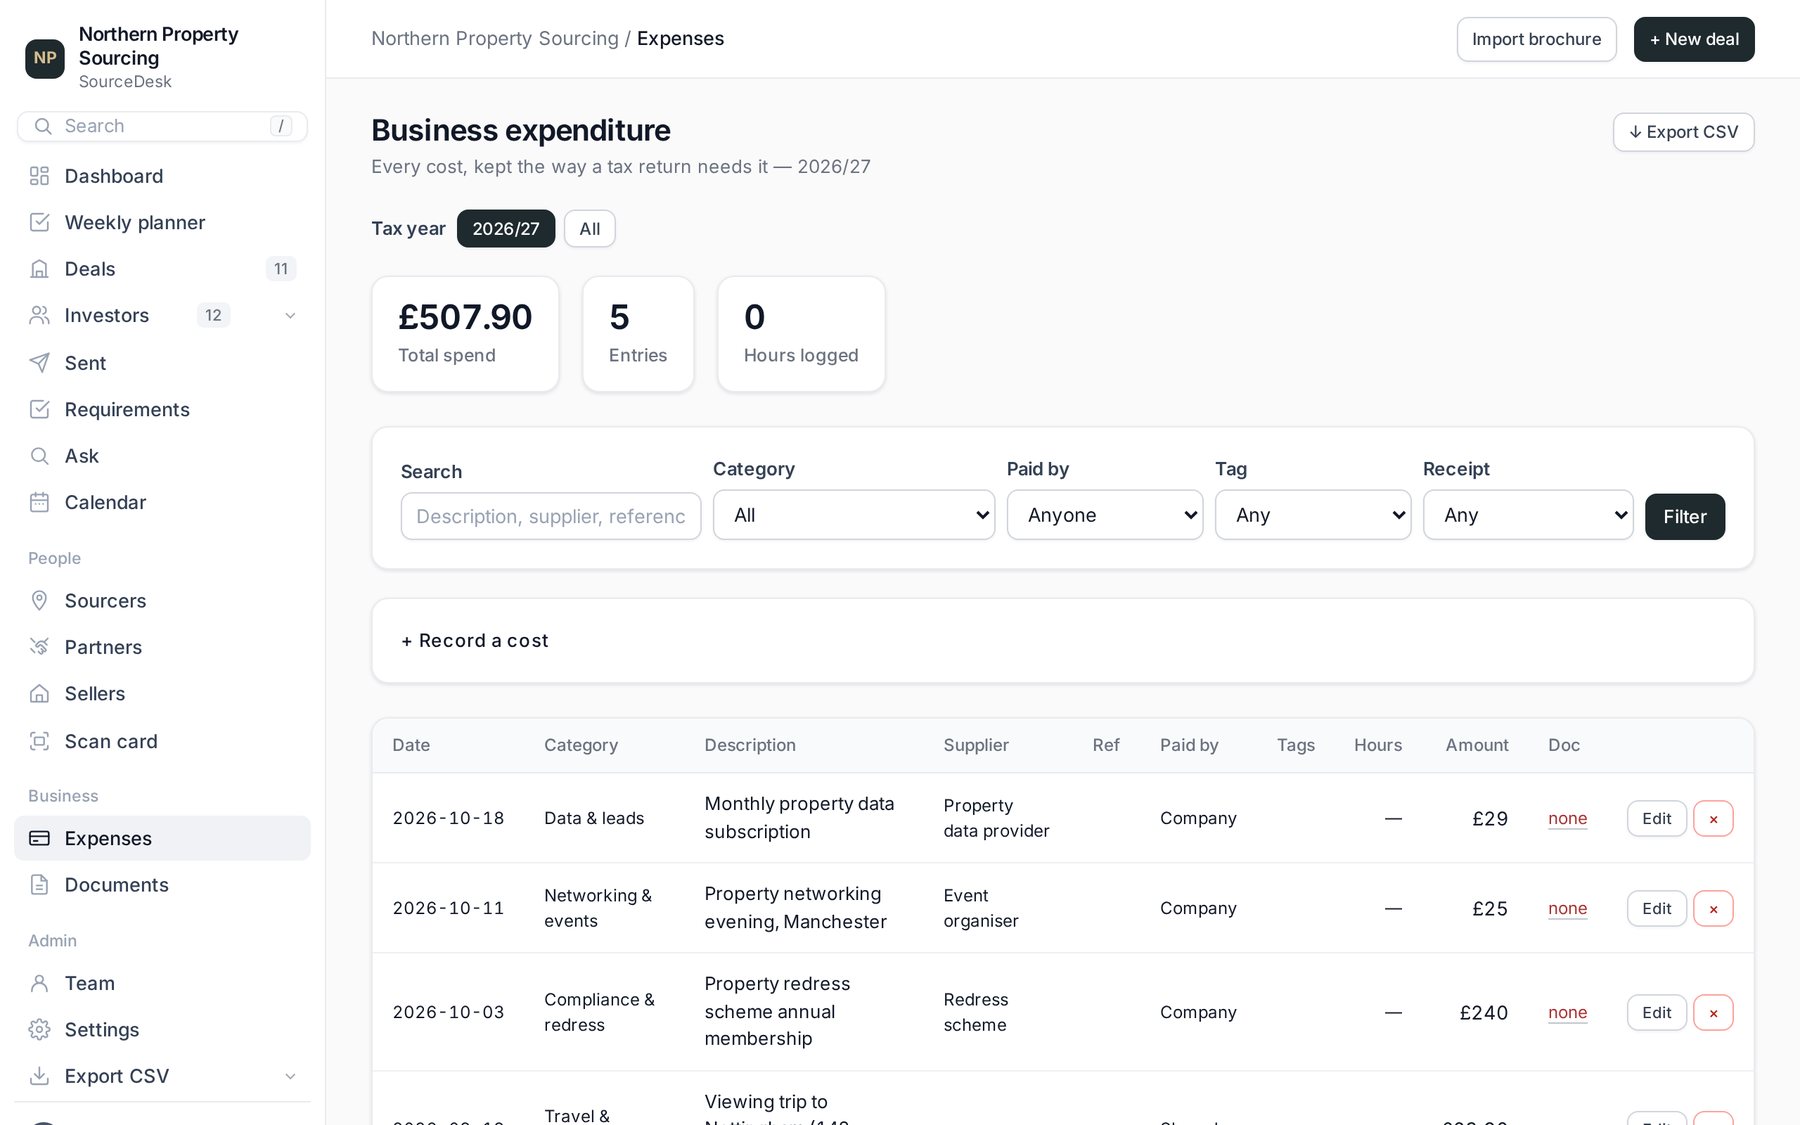Click the Amount column header
Screen dimensions: 1800x1125
click(x=1476, y=745)
